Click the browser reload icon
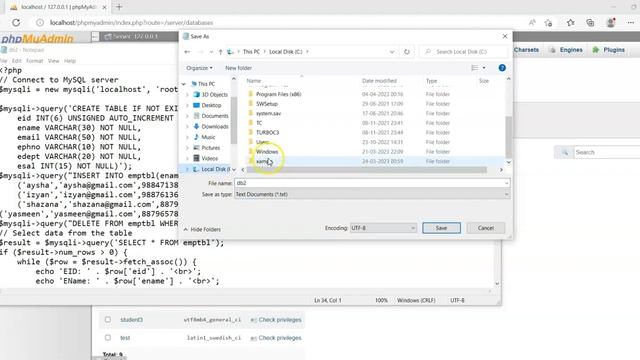The image size is (640, 360). [16, 22]
